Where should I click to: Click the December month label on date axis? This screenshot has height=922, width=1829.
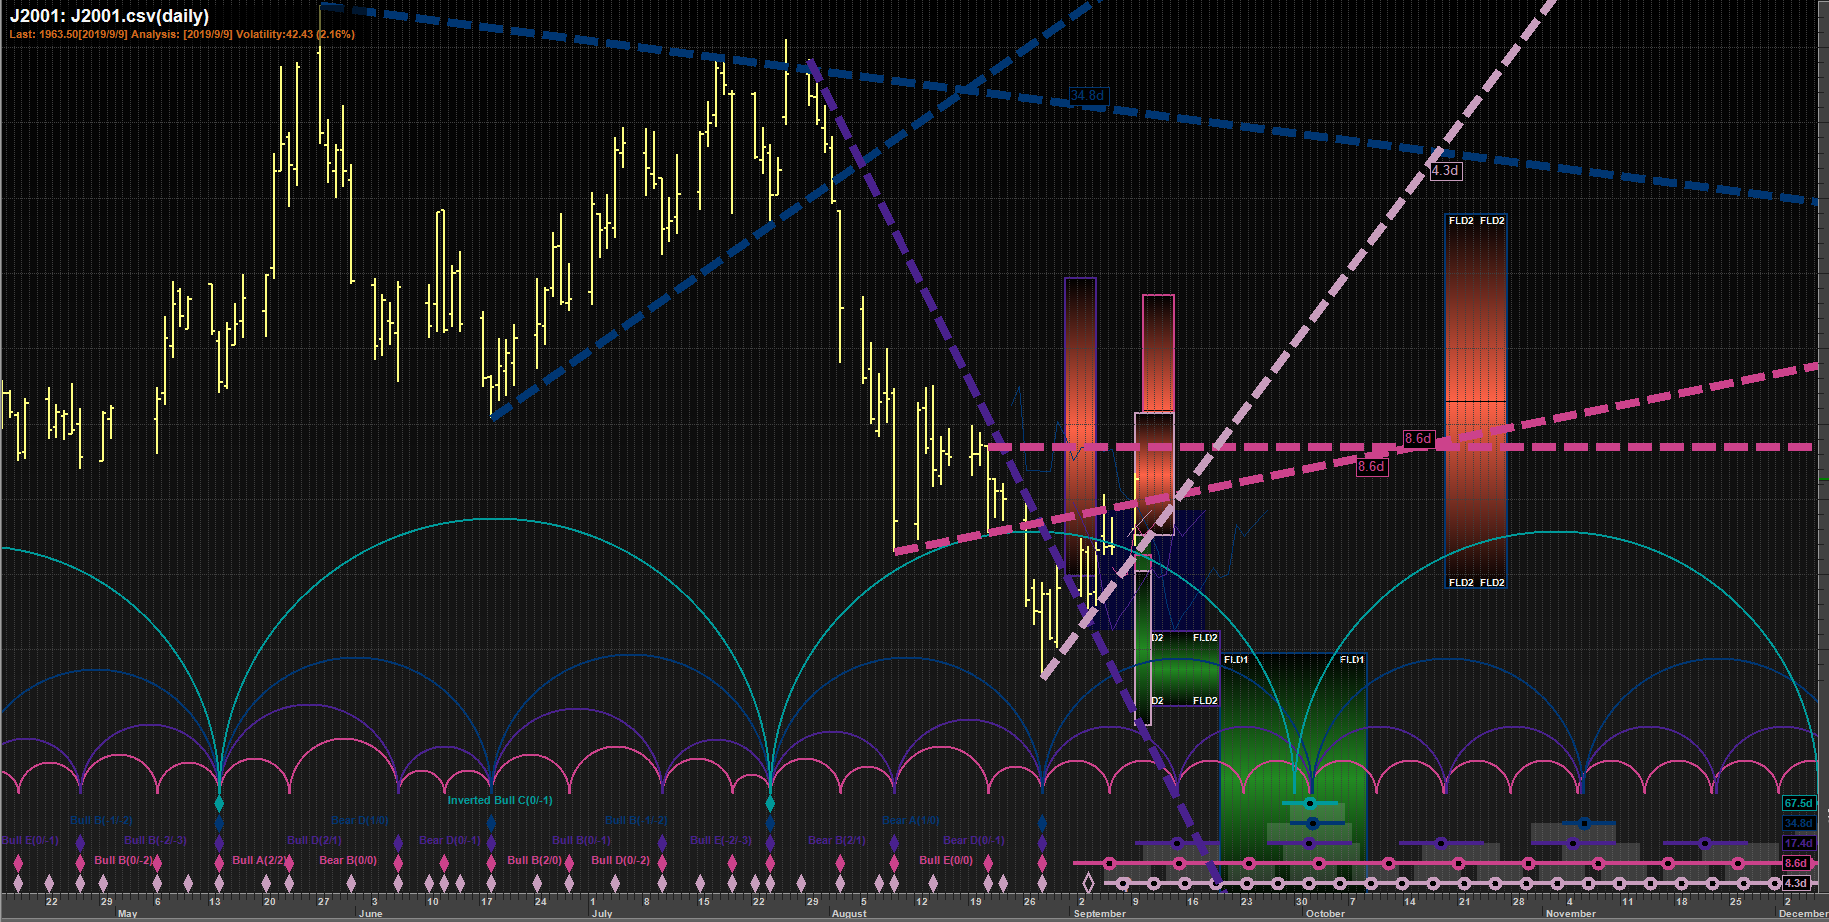[1803, 914]
